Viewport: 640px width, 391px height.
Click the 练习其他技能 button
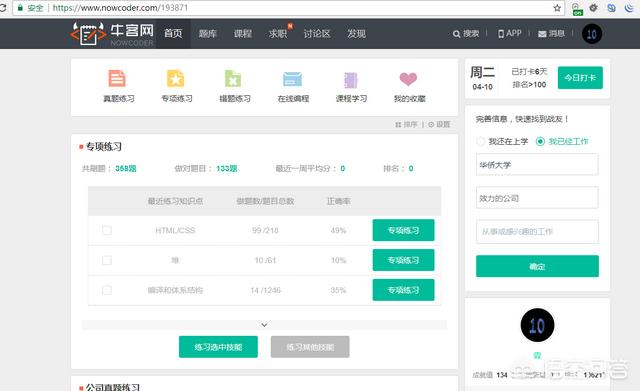(310, 347)
